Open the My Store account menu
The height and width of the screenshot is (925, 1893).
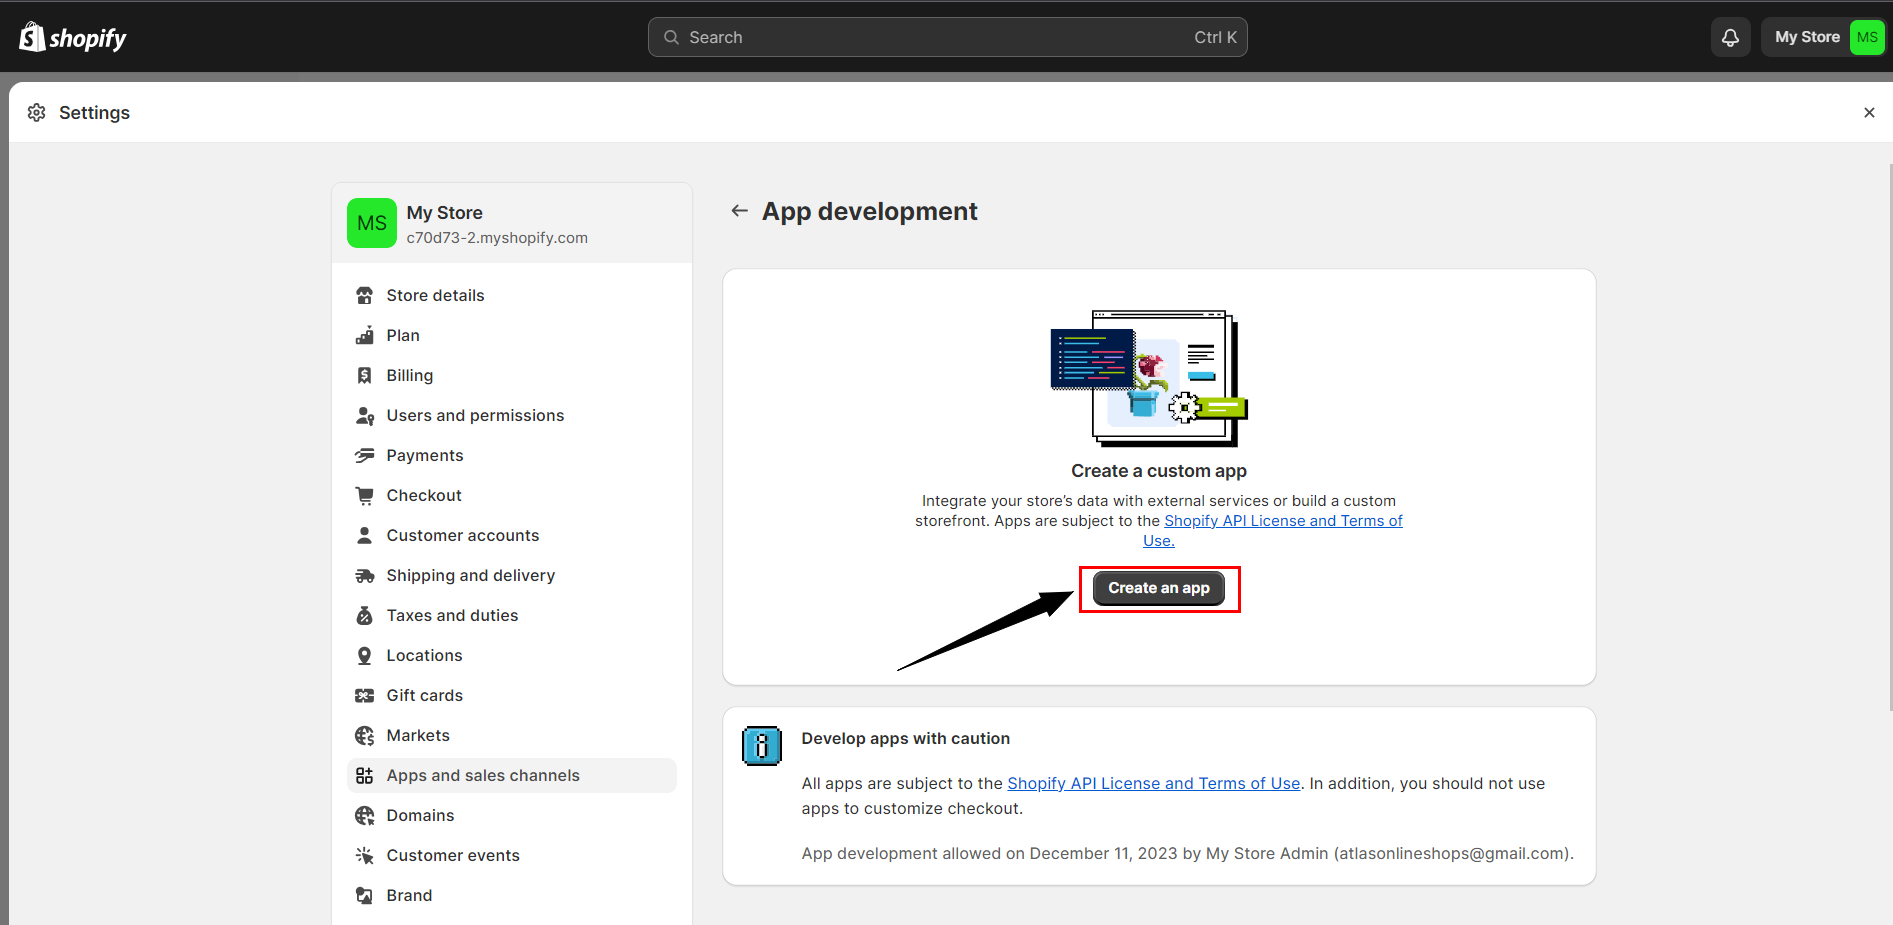(1823, 38)
